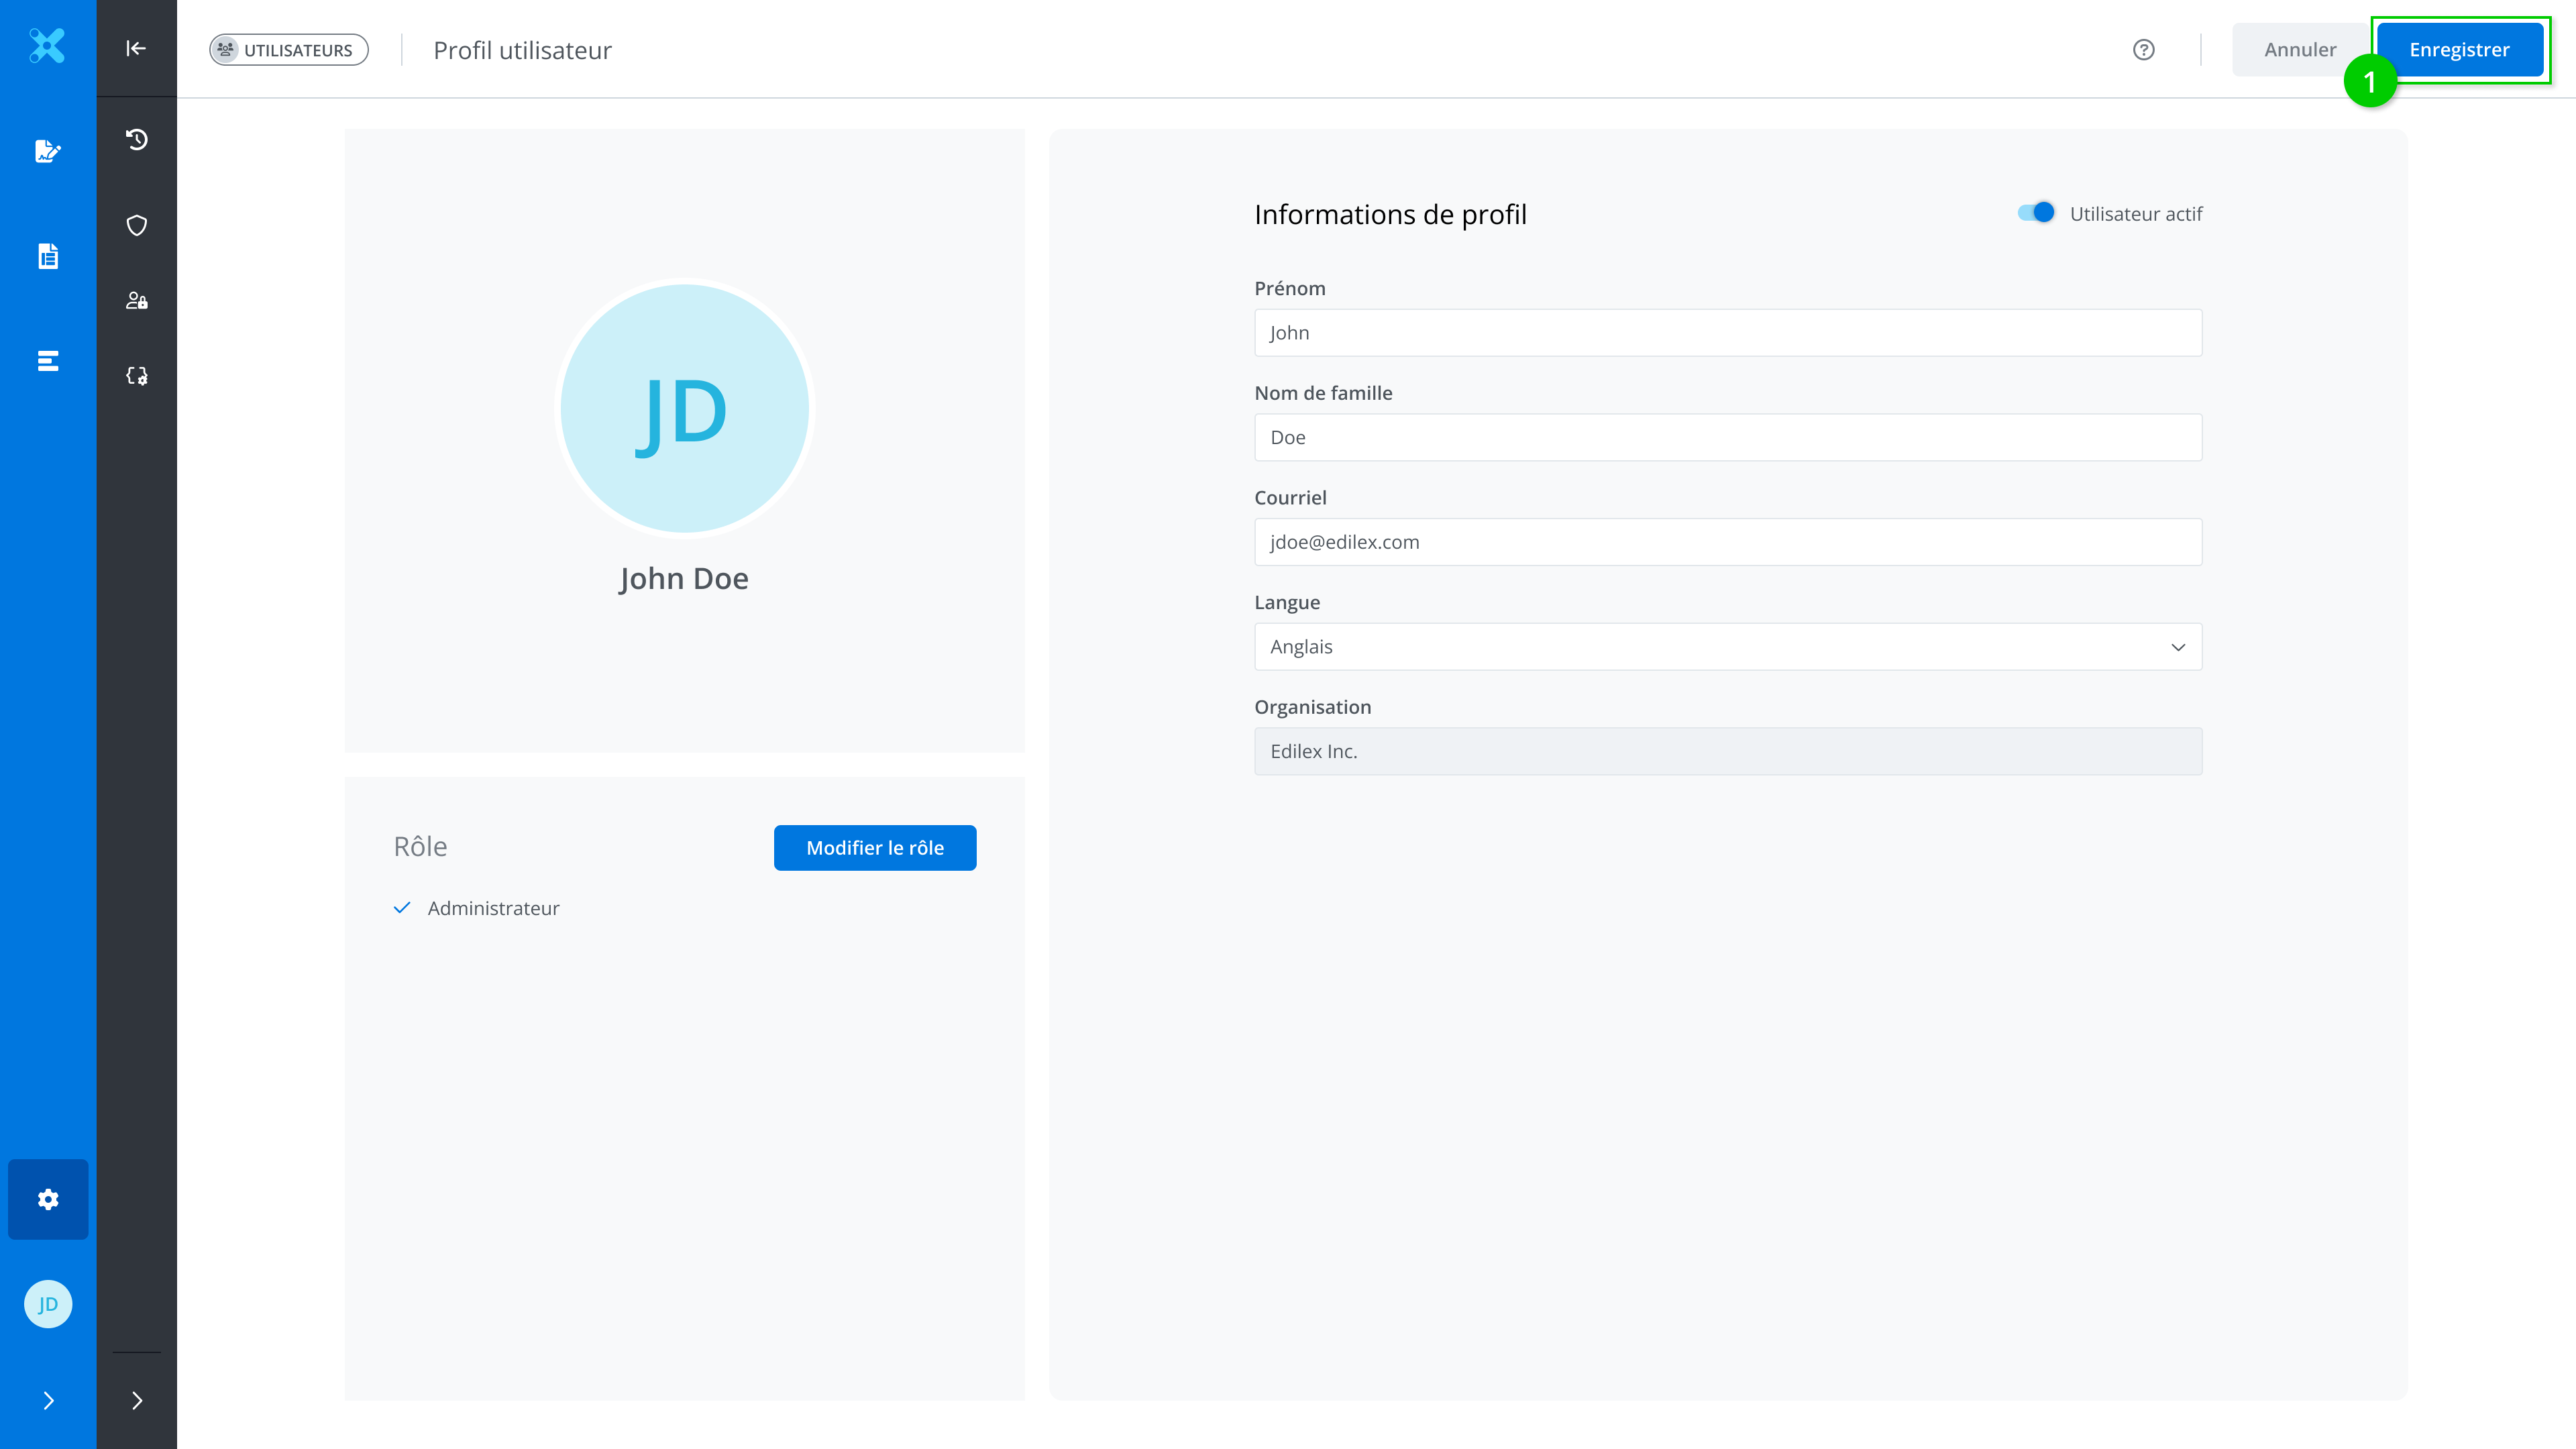The image size is (2576, 1449).
Task: Click the Modifier le rôle button
Action: 874,848
